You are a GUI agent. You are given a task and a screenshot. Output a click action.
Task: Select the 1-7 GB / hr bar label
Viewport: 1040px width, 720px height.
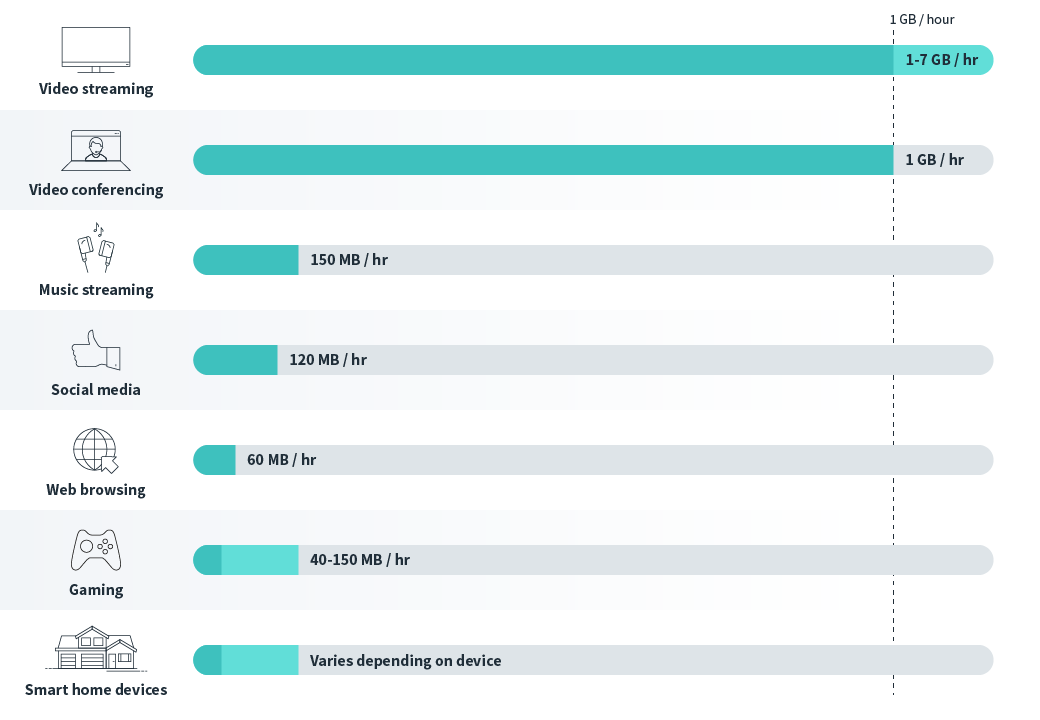(942, 60)
